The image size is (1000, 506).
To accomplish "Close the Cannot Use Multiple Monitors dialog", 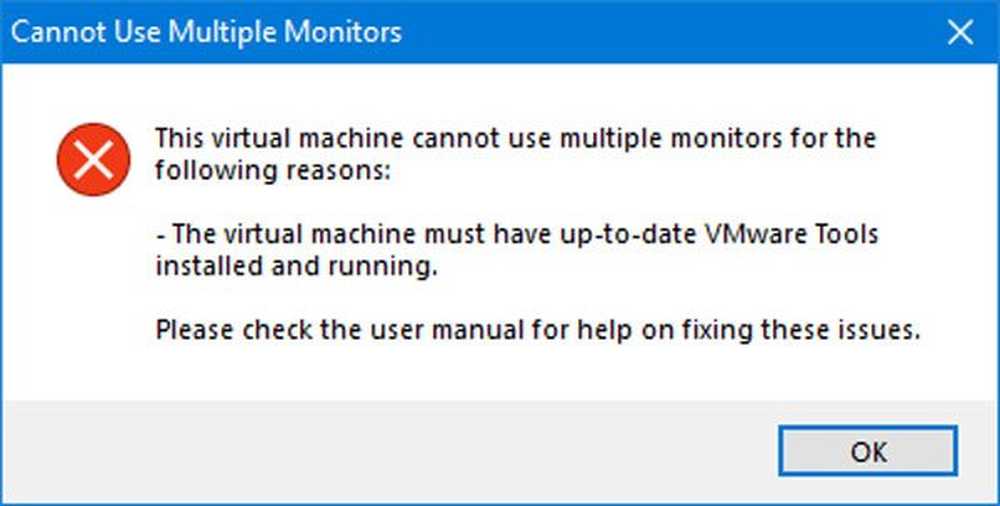I will point(960,32).
